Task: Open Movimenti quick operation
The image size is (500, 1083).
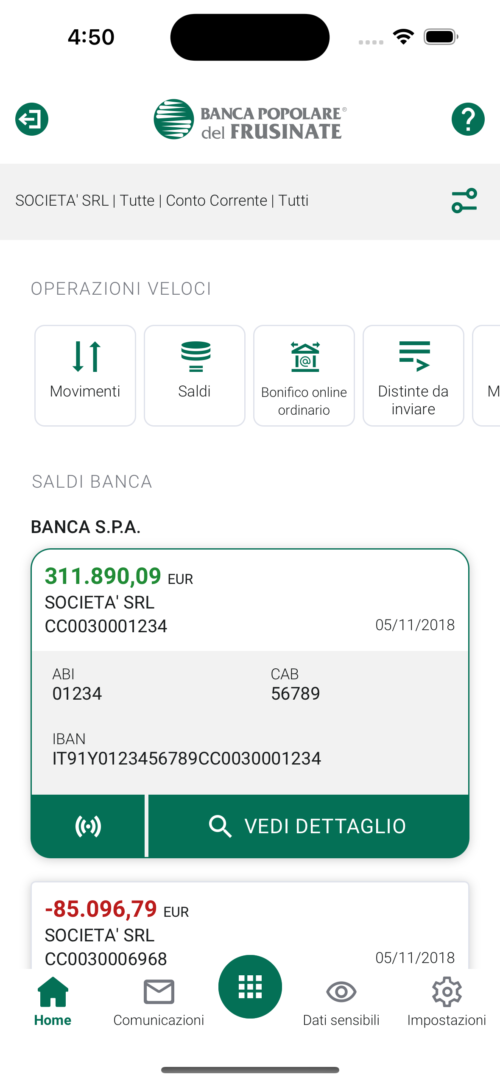Action: click(85, 376)
